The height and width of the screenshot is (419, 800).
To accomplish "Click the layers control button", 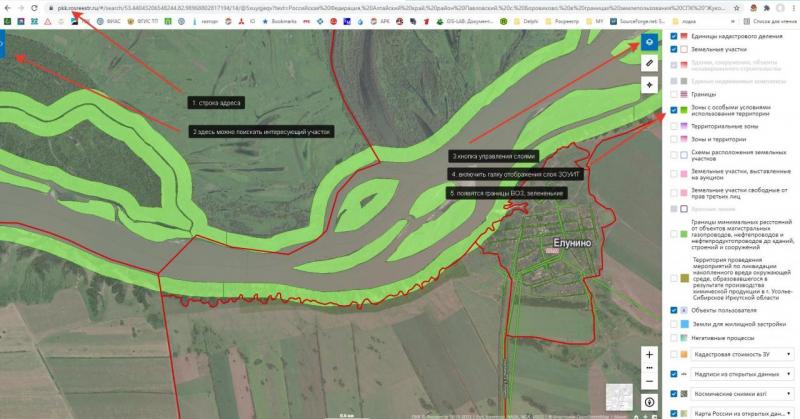I will 650,42.
